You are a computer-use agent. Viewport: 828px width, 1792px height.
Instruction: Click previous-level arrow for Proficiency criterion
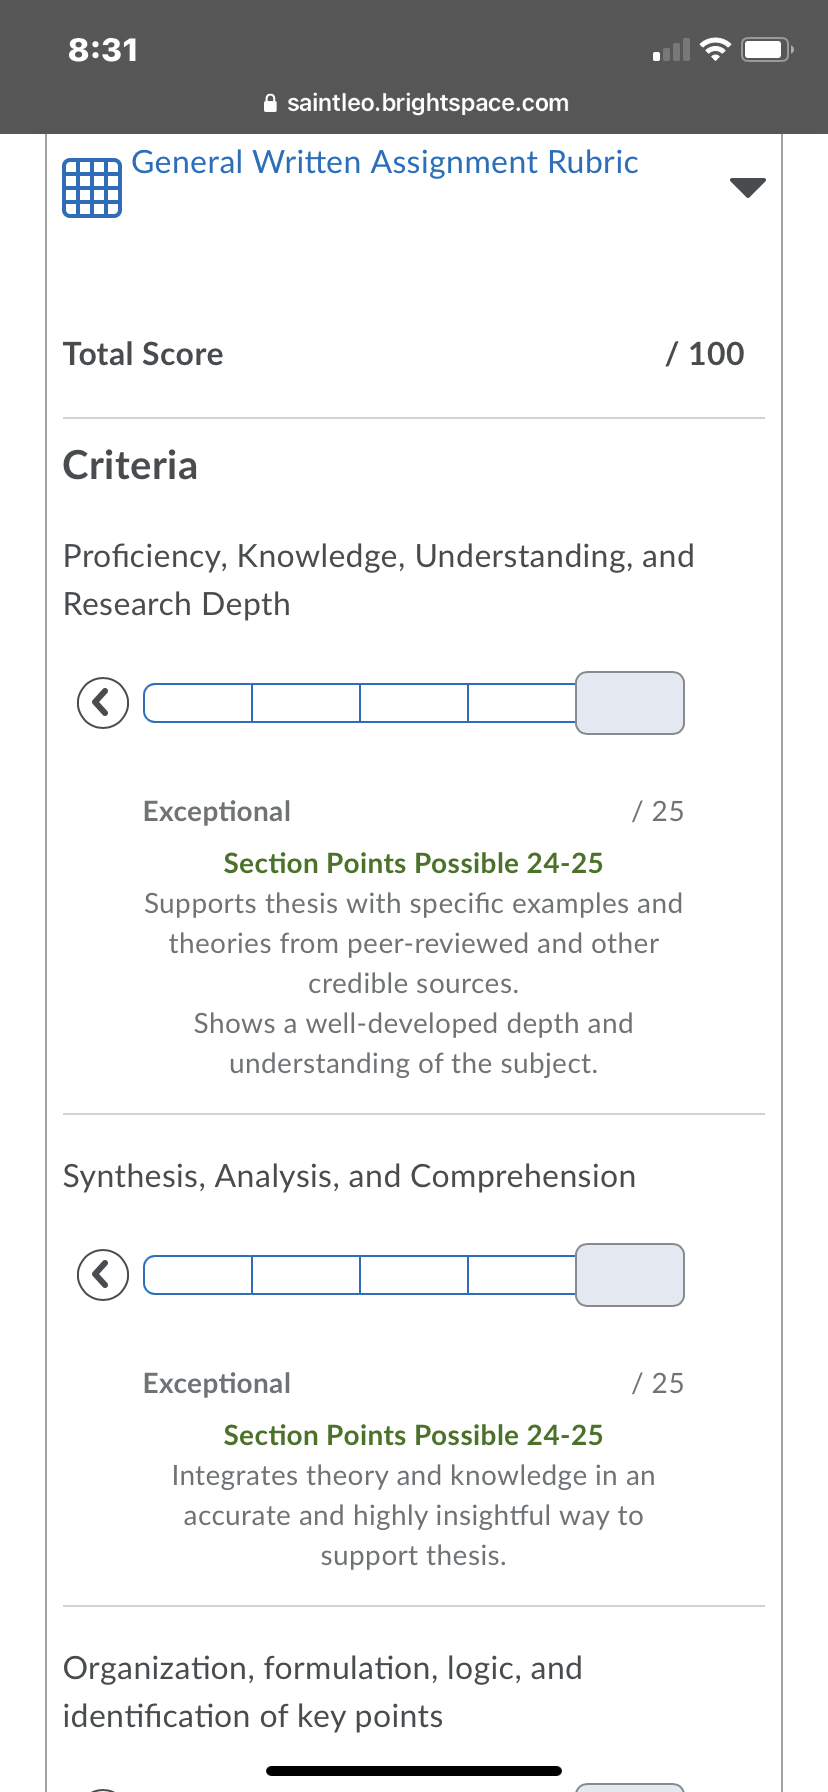(103, 703)
